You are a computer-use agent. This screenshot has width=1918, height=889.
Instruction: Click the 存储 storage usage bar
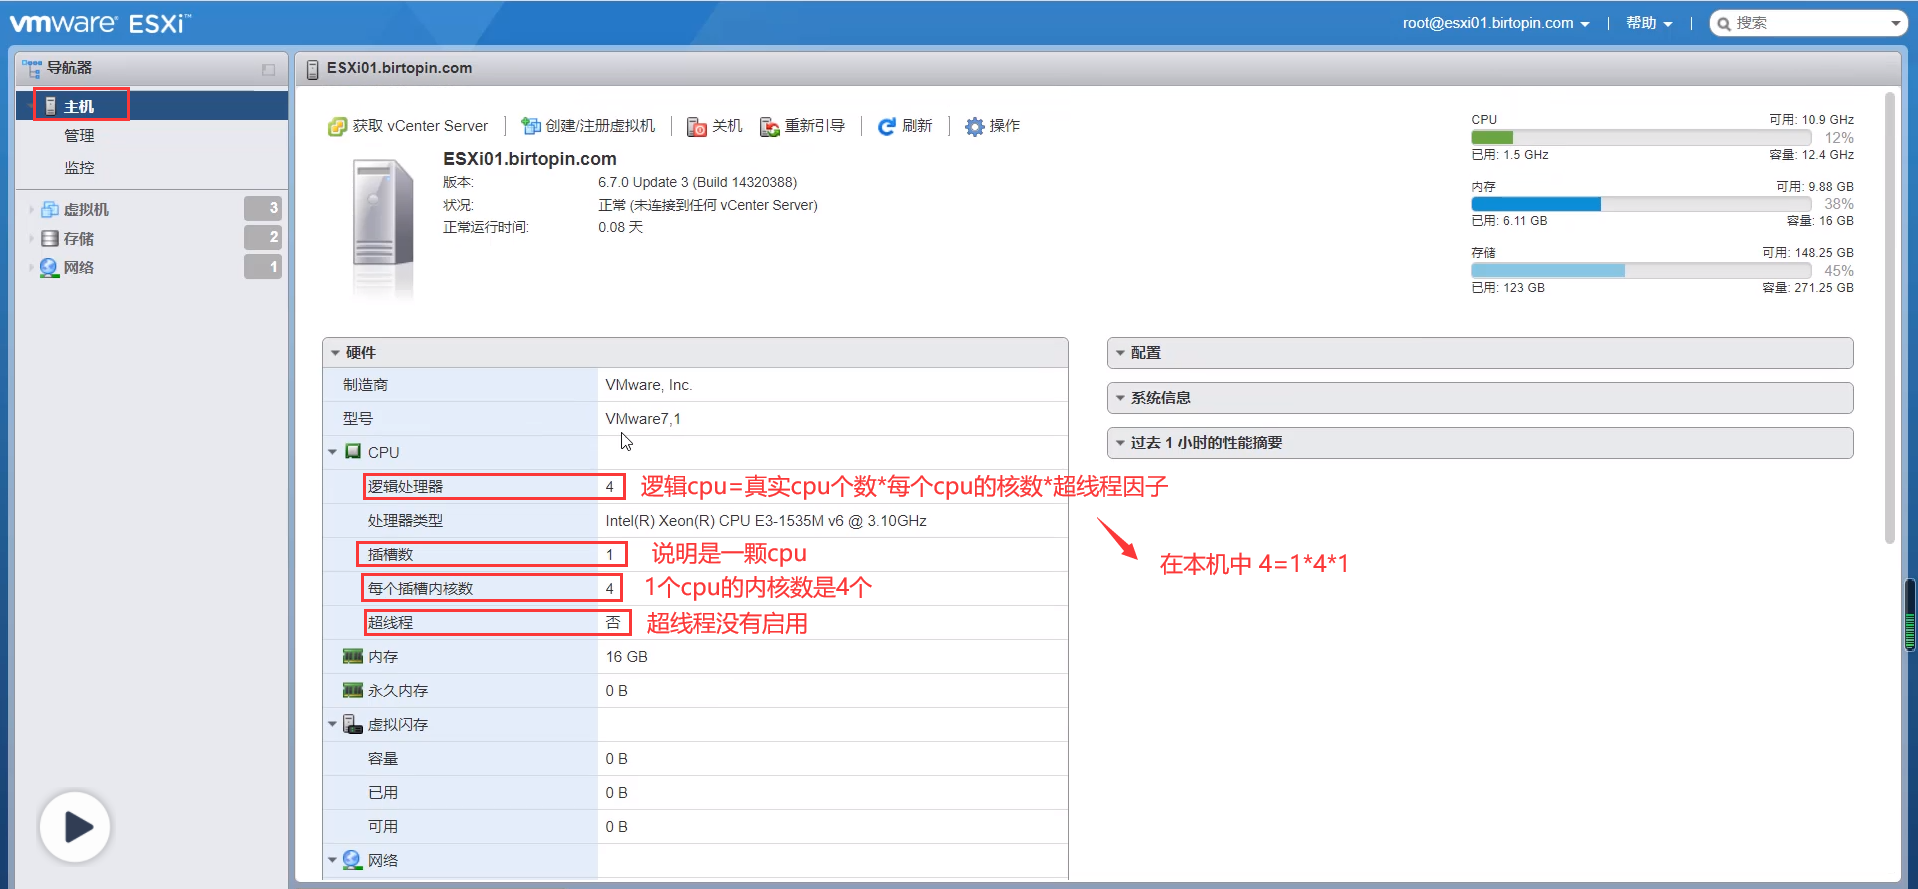pos(1641,271)
